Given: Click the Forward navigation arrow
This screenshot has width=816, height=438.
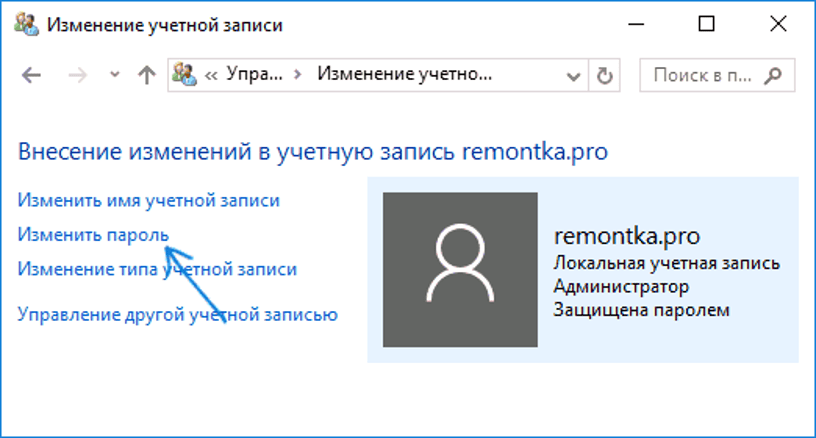Looking at the screenshot, I should pyautogui.click(x=79, y=76).
